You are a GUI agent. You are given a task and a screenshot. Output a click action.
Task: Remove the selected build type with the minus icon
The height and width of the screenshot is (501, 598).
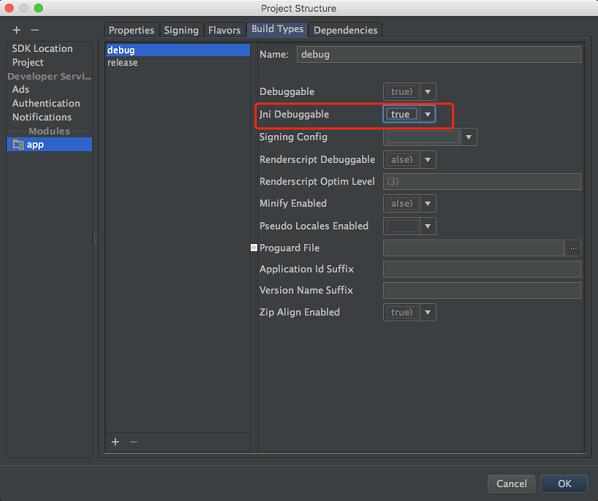(133, 442)
